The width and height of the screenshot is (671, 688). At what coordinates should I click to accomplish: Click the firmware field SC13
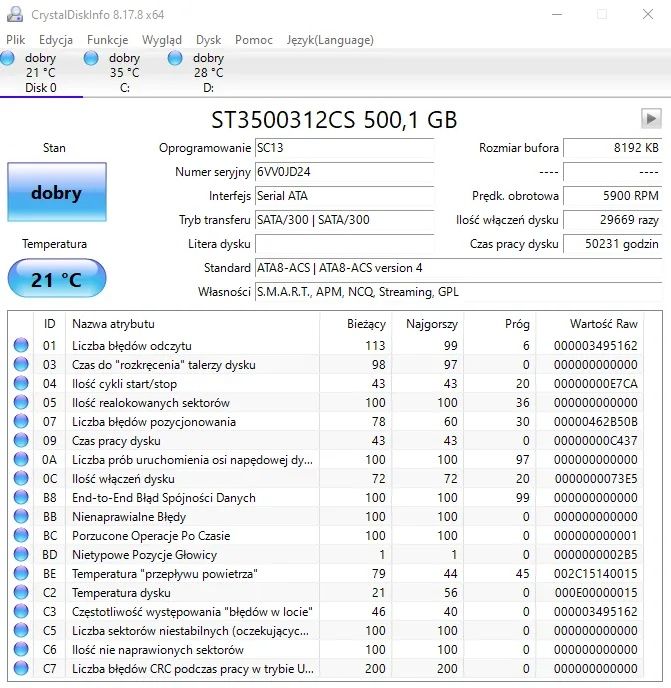tap(344, 148)
